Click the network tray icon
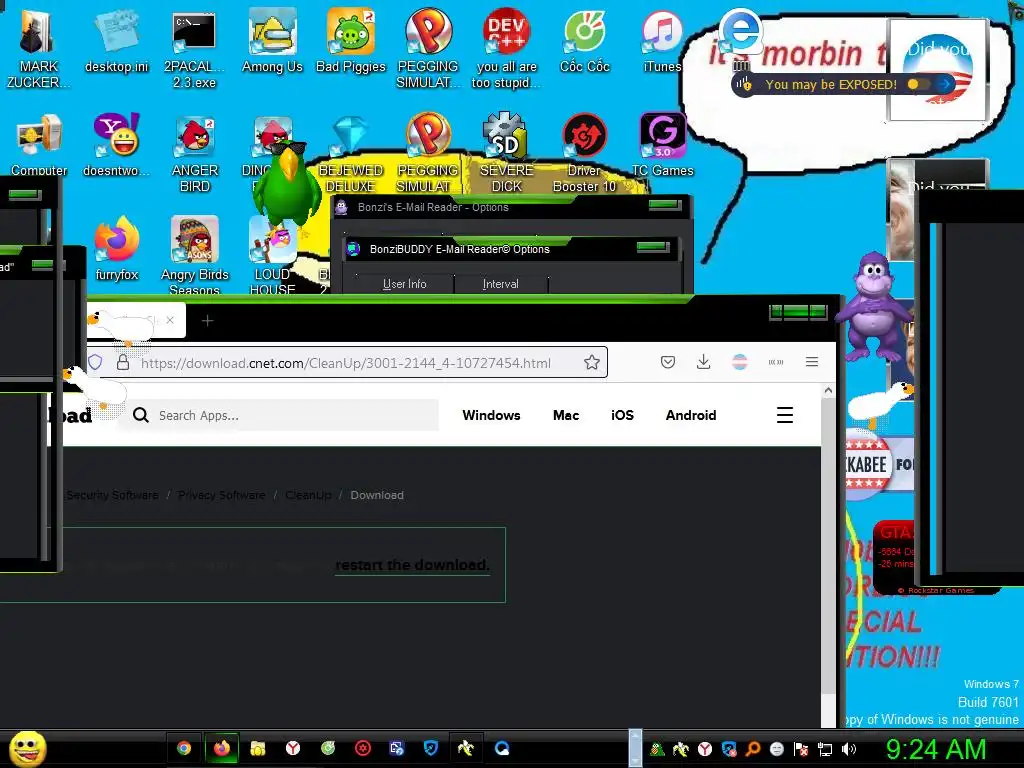1024x768 pixels. 825,749
